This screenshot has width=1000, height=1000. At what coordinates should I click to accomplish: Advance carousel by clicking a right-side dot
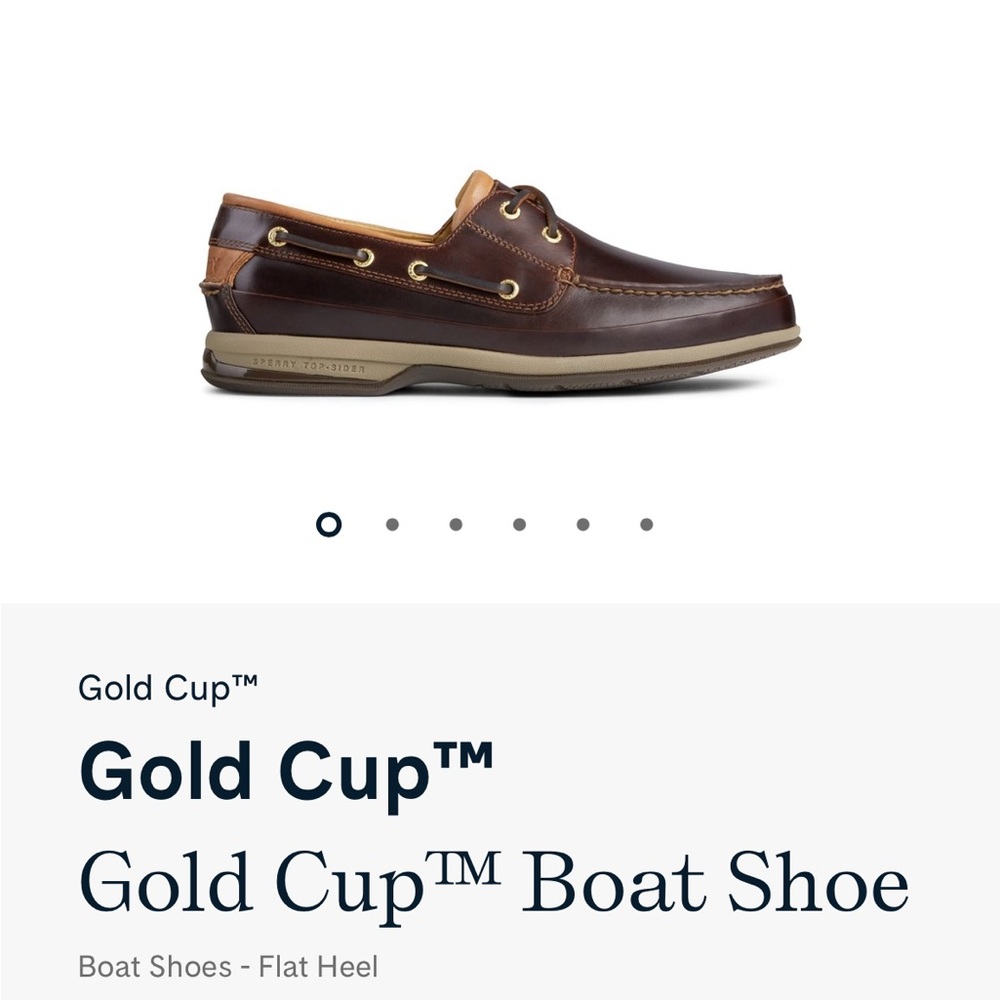click(645, 521)
